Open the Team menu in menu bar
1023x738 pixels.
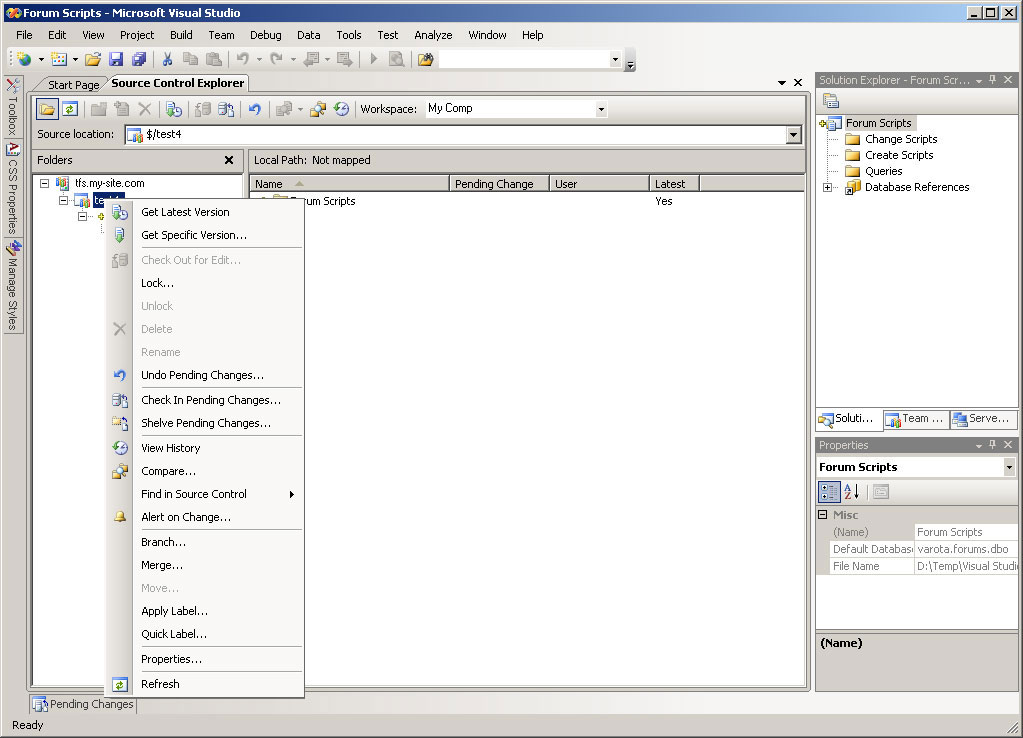(x=221, y=35)
